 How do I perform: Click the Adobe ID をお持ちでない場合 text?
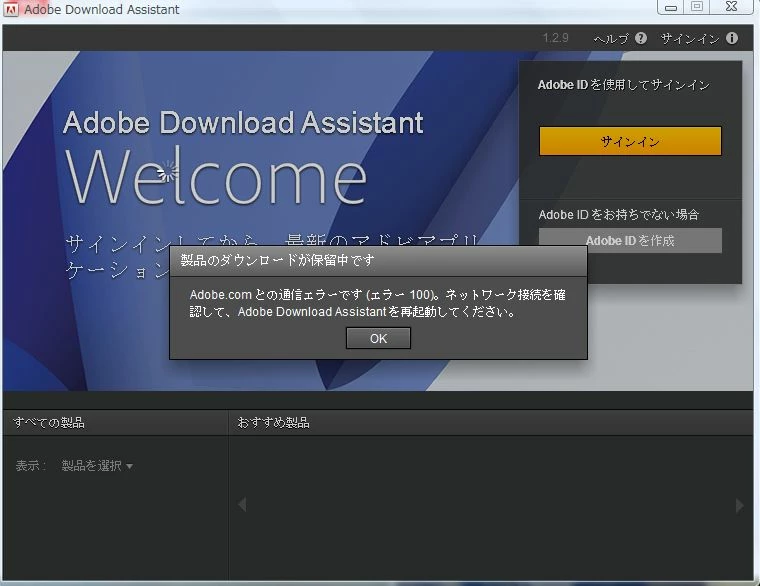(618, 215)
